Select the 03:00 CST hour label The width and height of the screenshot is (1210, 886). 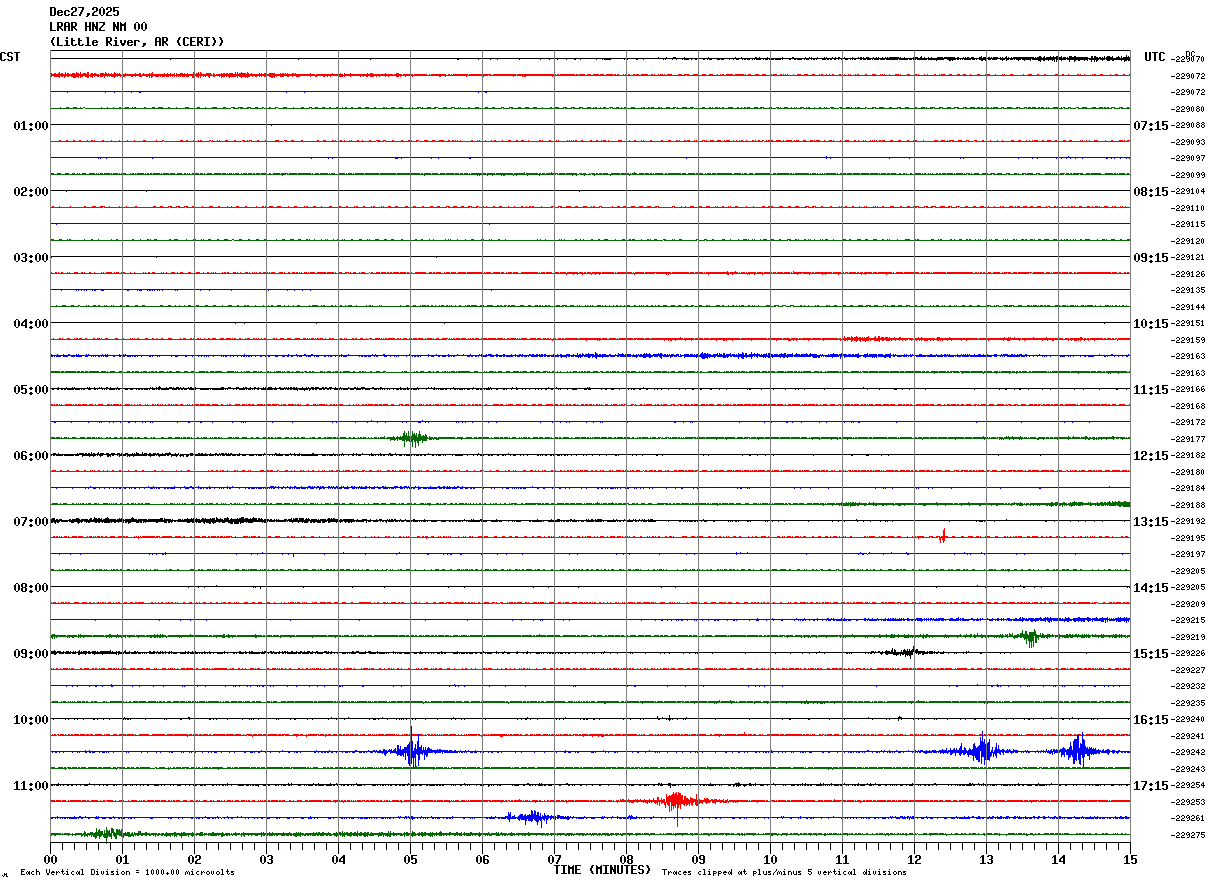[x=31, y=258]
